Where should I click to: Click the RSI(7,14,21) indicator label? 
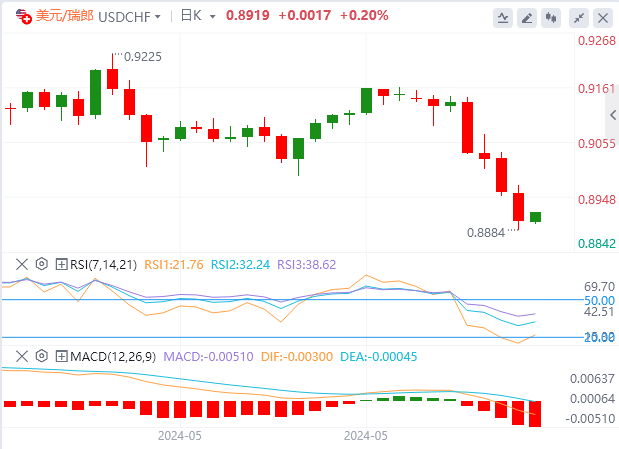(x=103, y=264)
